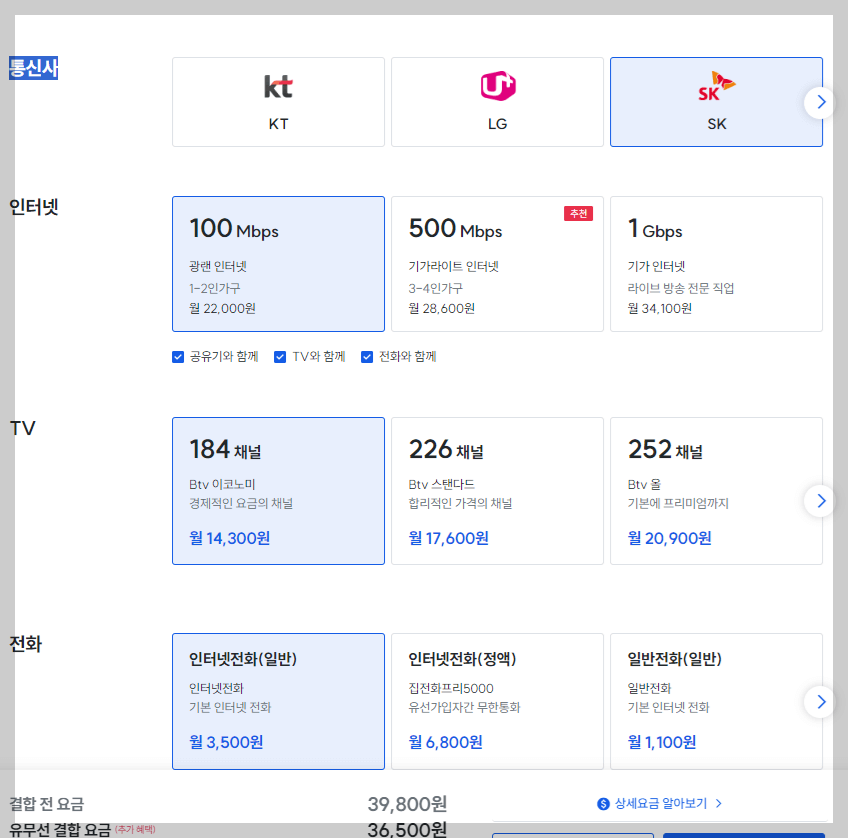The image size is (848, 838).
Task: Click the 월 28,600원 price text
Action: [442, 308]
